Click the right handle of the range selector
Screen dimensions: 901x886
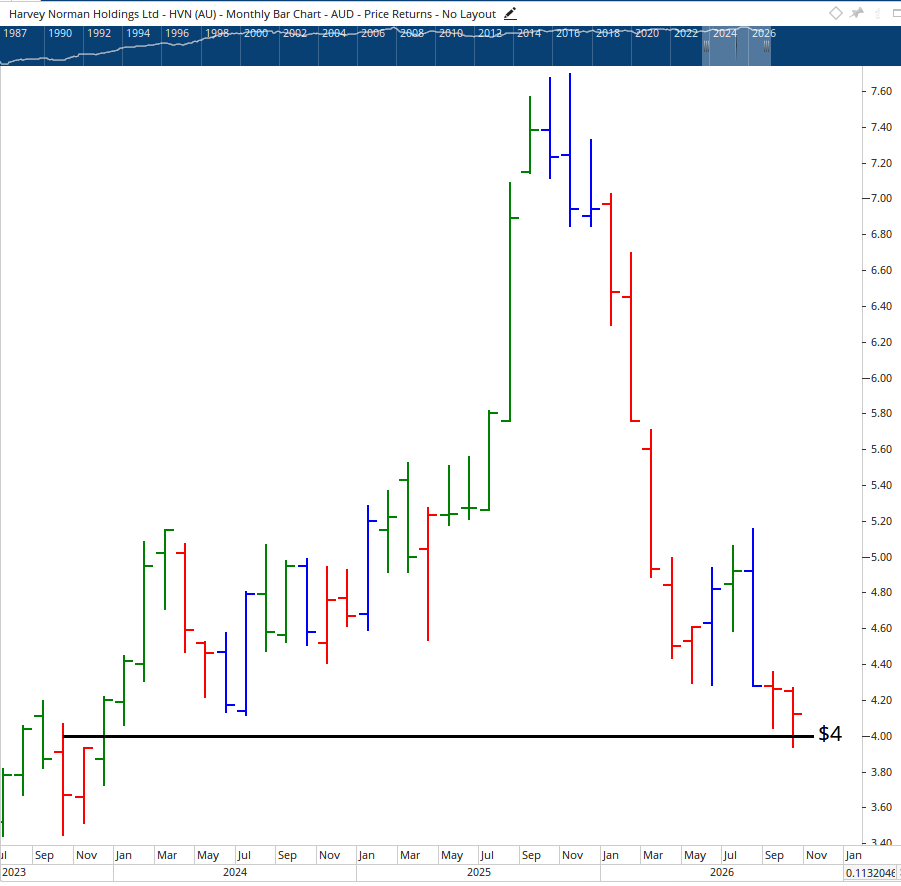pyautogui.click(x=767, y=49)
